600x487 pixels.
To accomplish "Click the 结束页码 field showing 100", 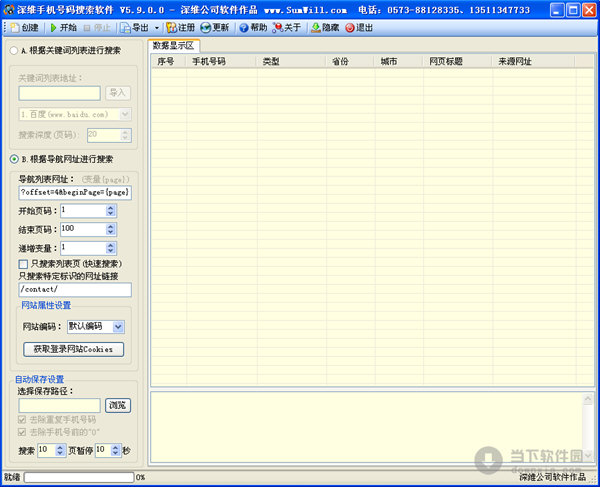I will coord(83,229).
